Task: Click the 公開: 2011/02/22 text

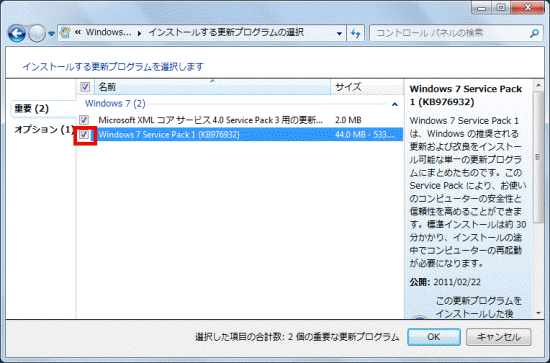Action: 445,282
